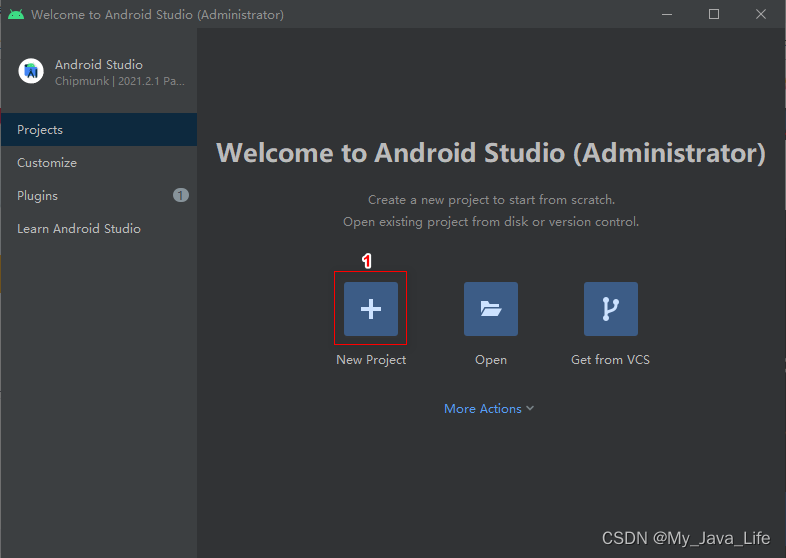This screenshot has height=558, width=786.
Task: Click the New Project label
Action: [371, 360]
